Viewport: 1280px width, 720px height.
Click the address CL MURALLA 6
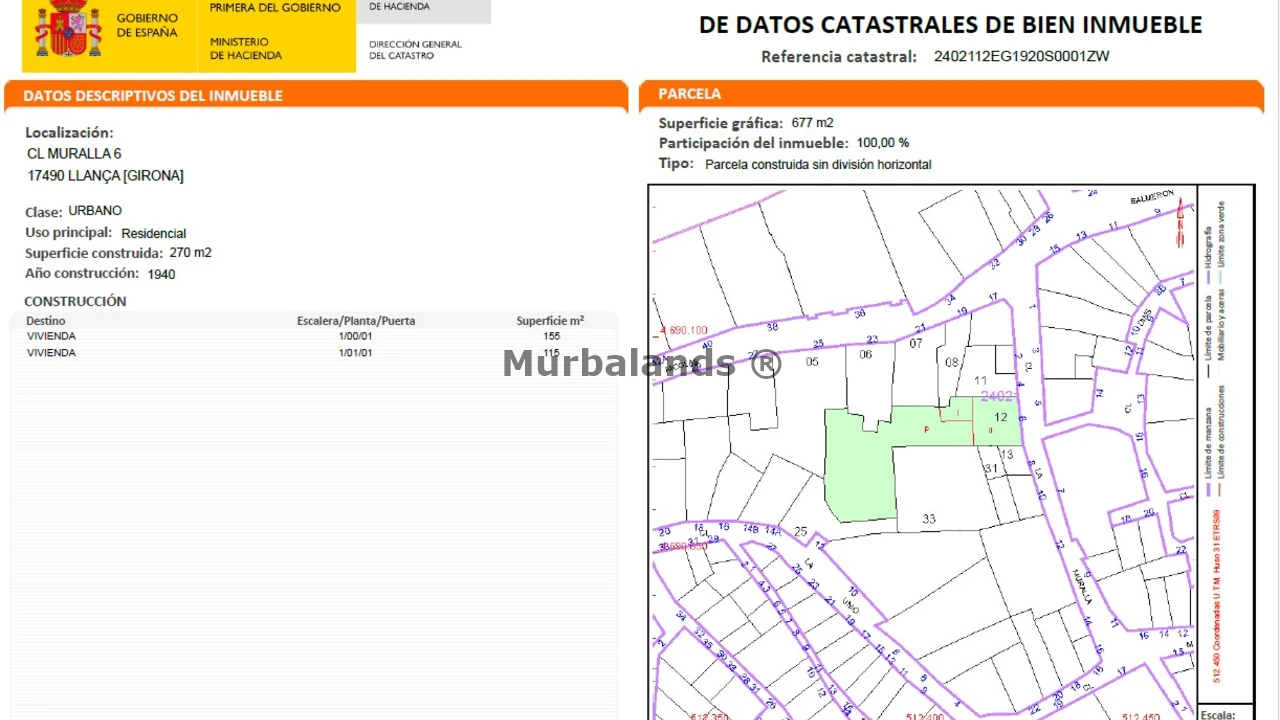(74, 154)
